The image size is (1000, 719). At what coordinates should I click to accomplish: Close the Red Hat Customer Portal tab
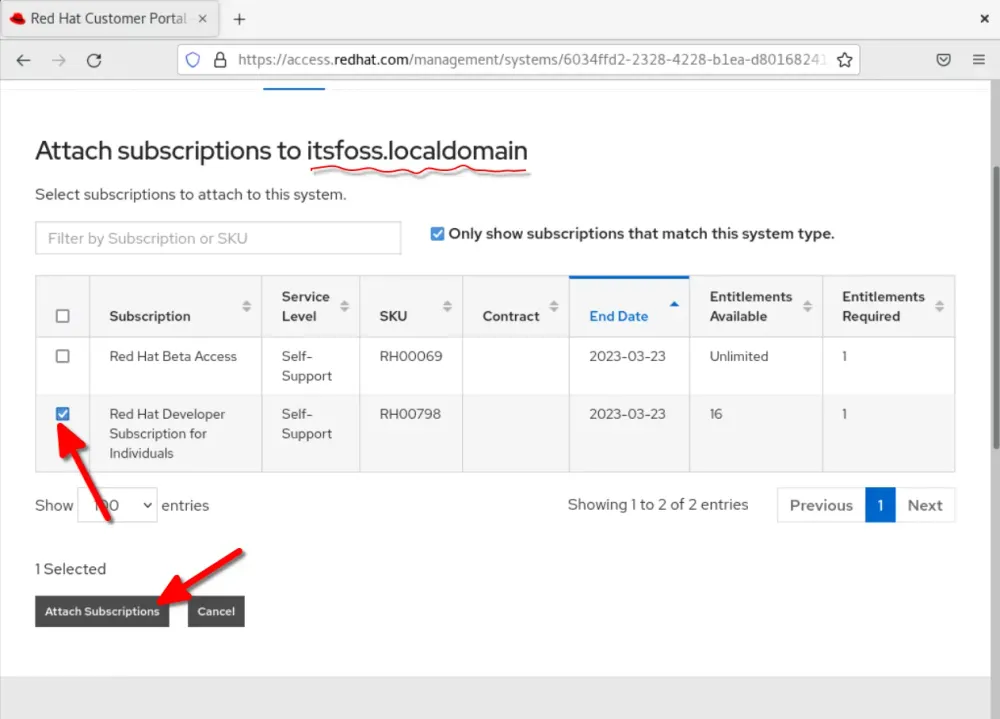point(202,19)
